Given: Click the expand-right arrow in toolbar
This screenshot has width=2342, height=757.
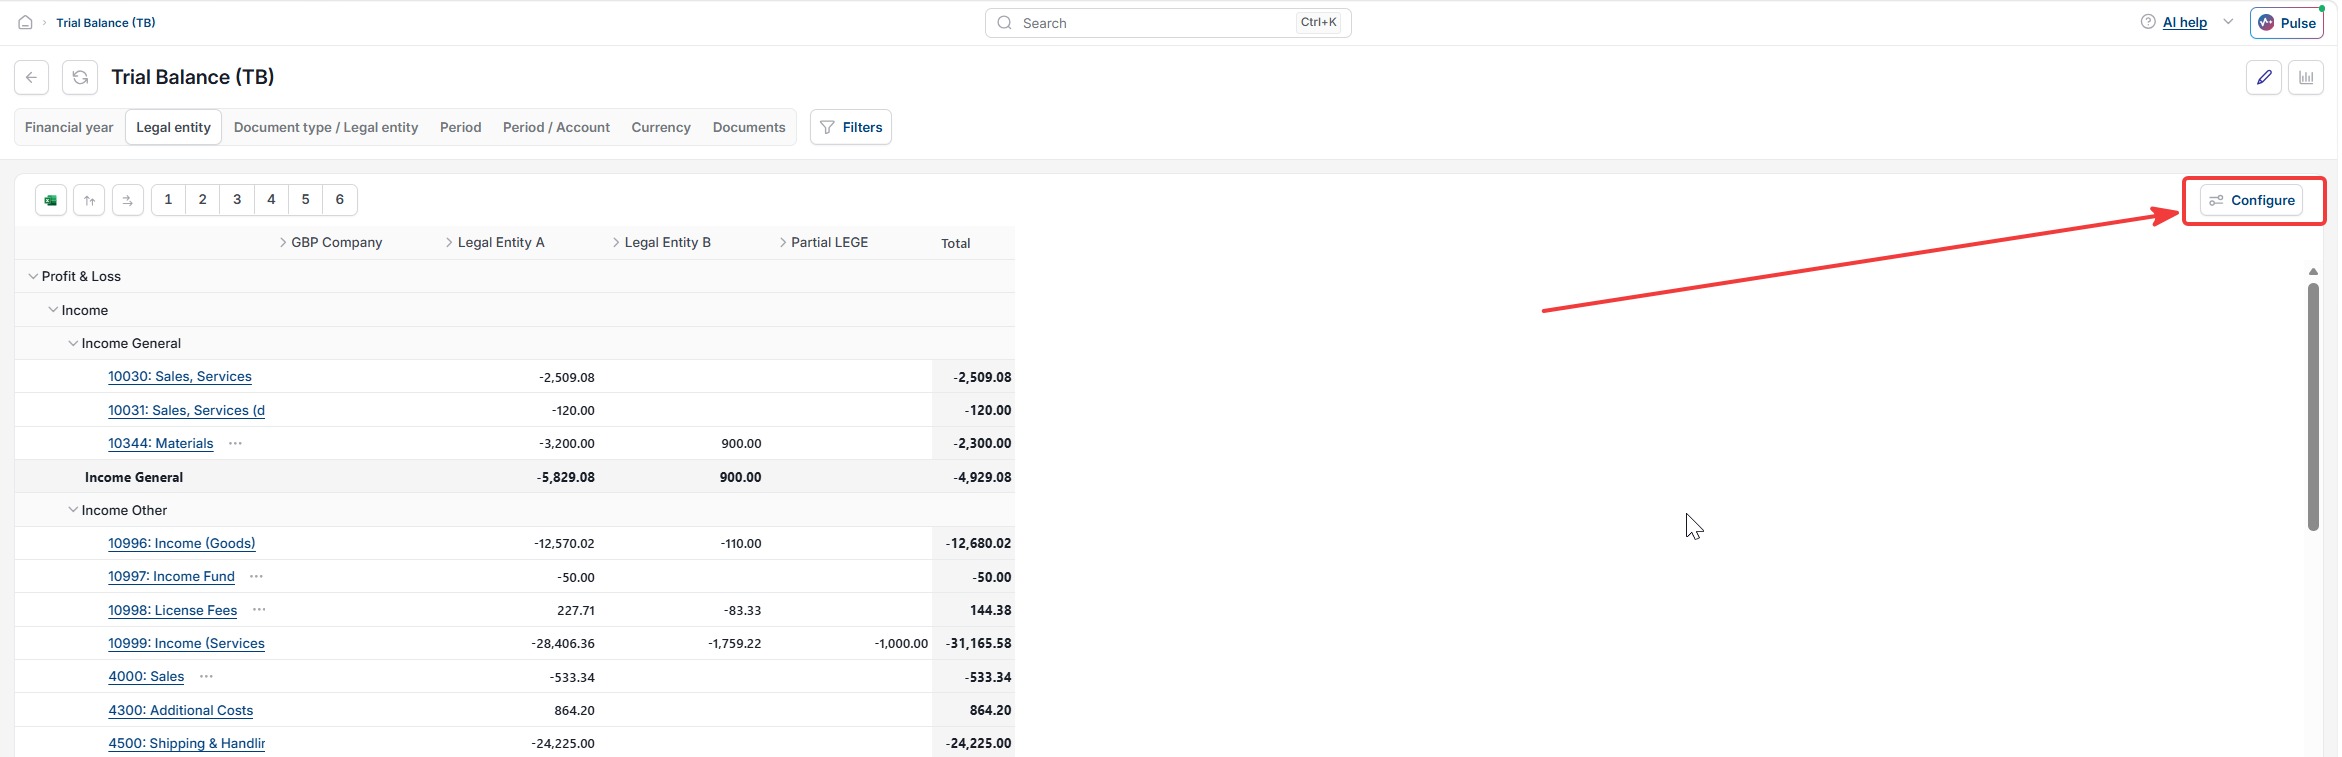Looking at the screenshot, I should 127,200.
